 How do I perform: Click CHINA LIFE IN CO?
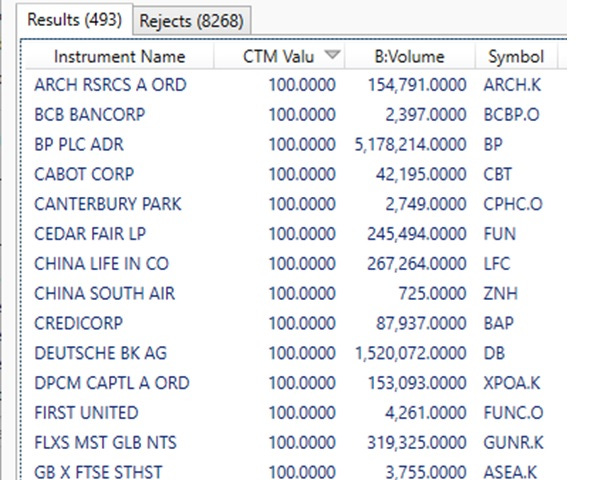pos(101,264)
